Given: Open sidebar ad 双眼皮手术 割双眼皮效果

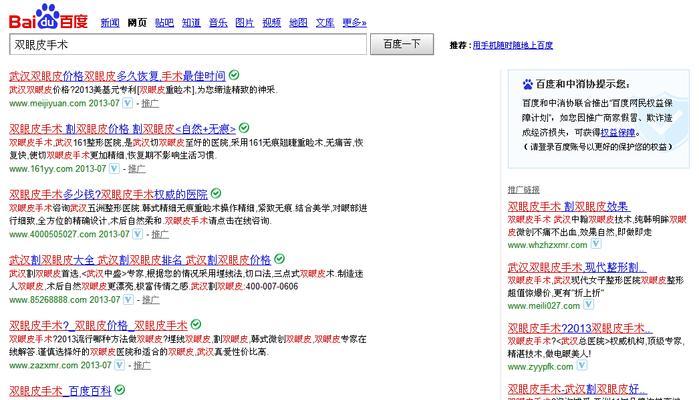Looking at the screenshot, I should [x=569, y=206].
